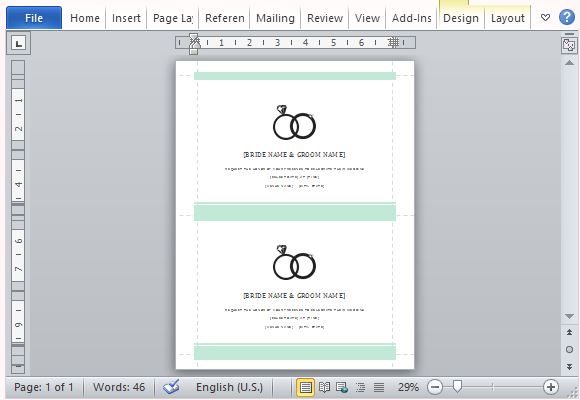Switch to Web Layout view icon

tap(342, 387)
